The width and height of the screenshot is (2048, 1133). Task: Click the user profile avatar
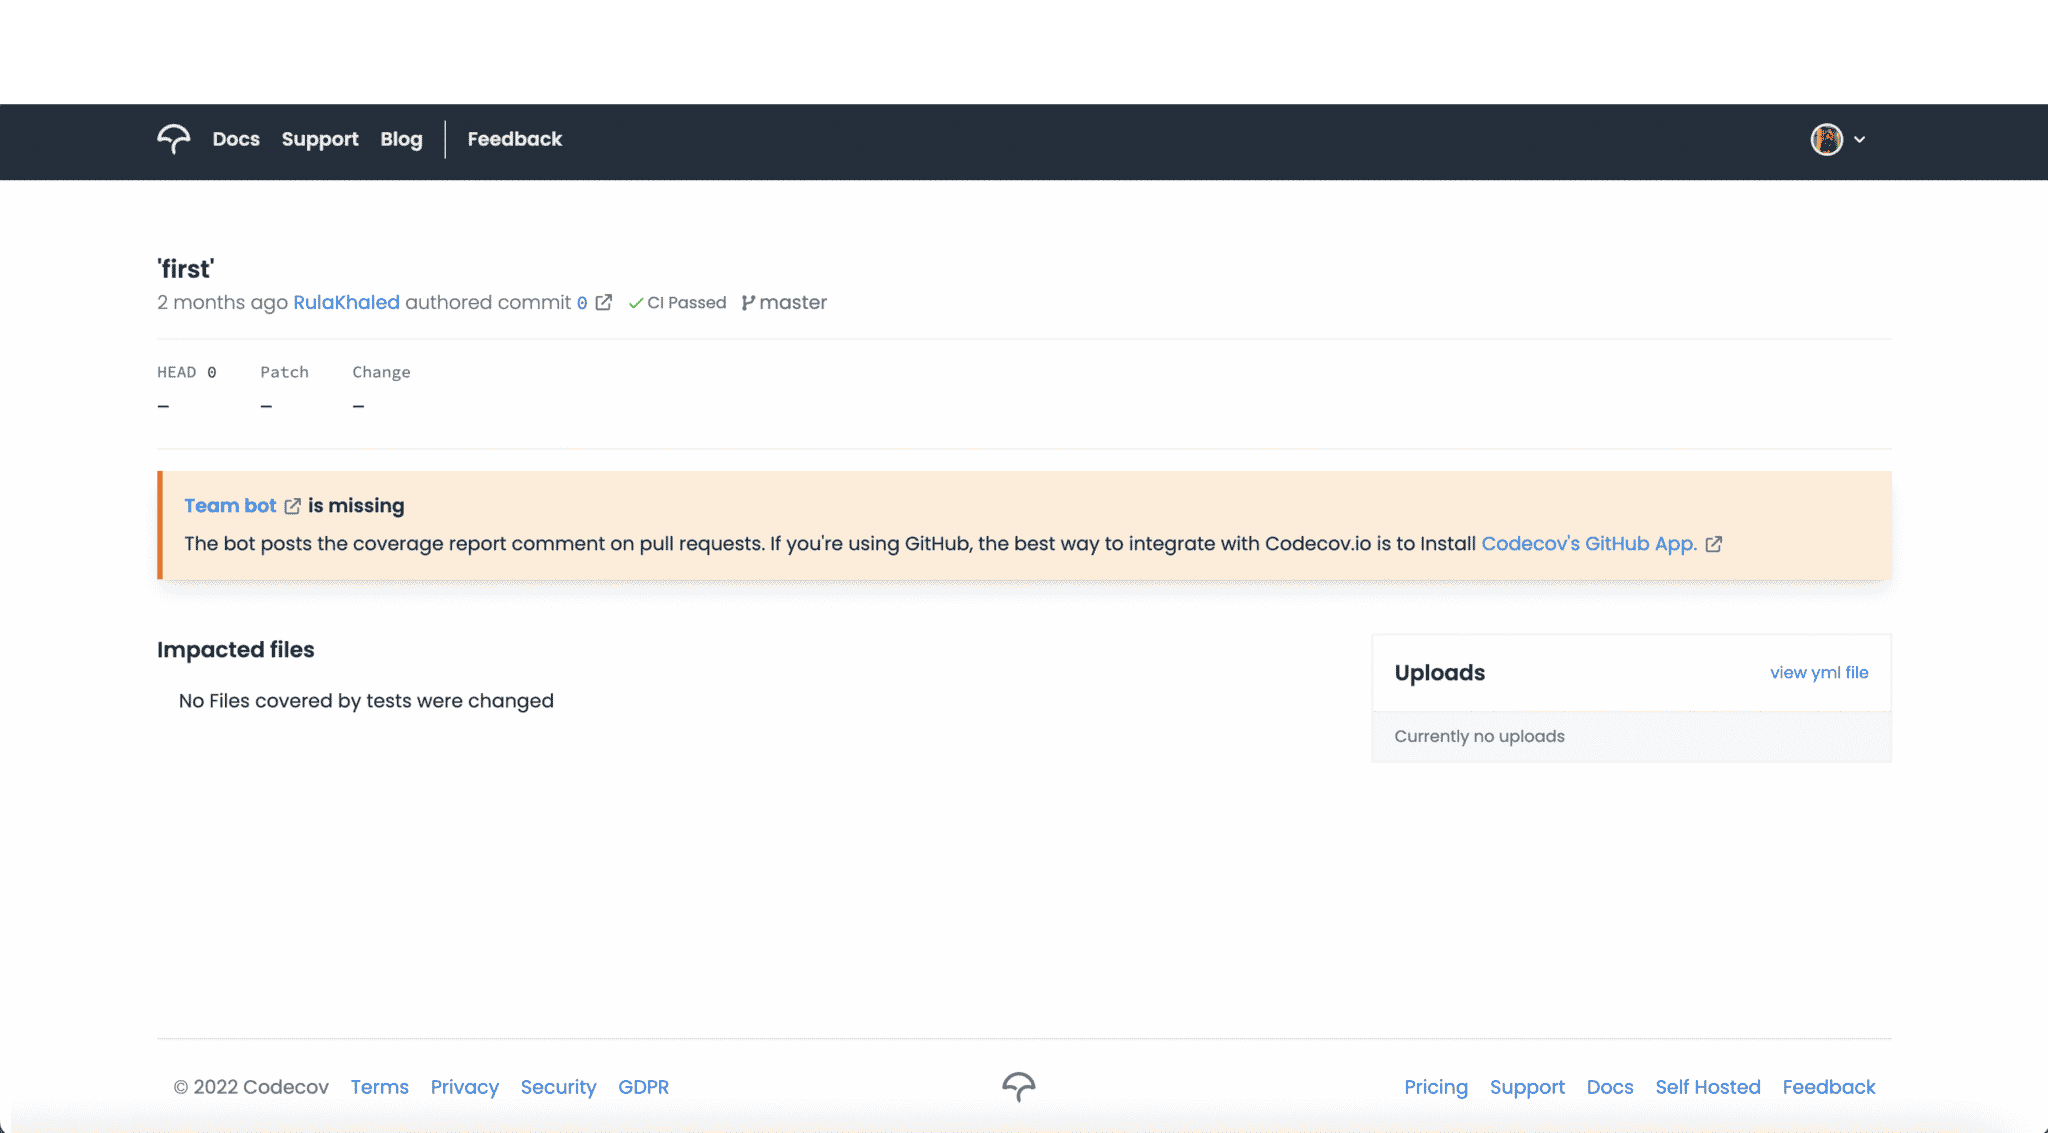[x=1826, y=139]
